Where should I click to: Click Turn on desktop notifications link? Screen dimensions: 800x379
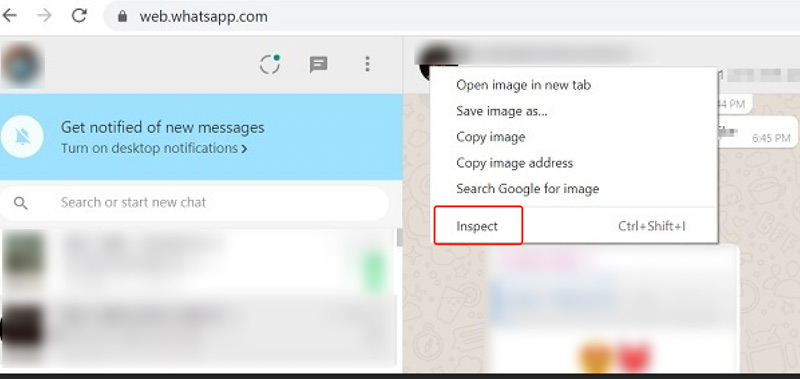point(154,148)
